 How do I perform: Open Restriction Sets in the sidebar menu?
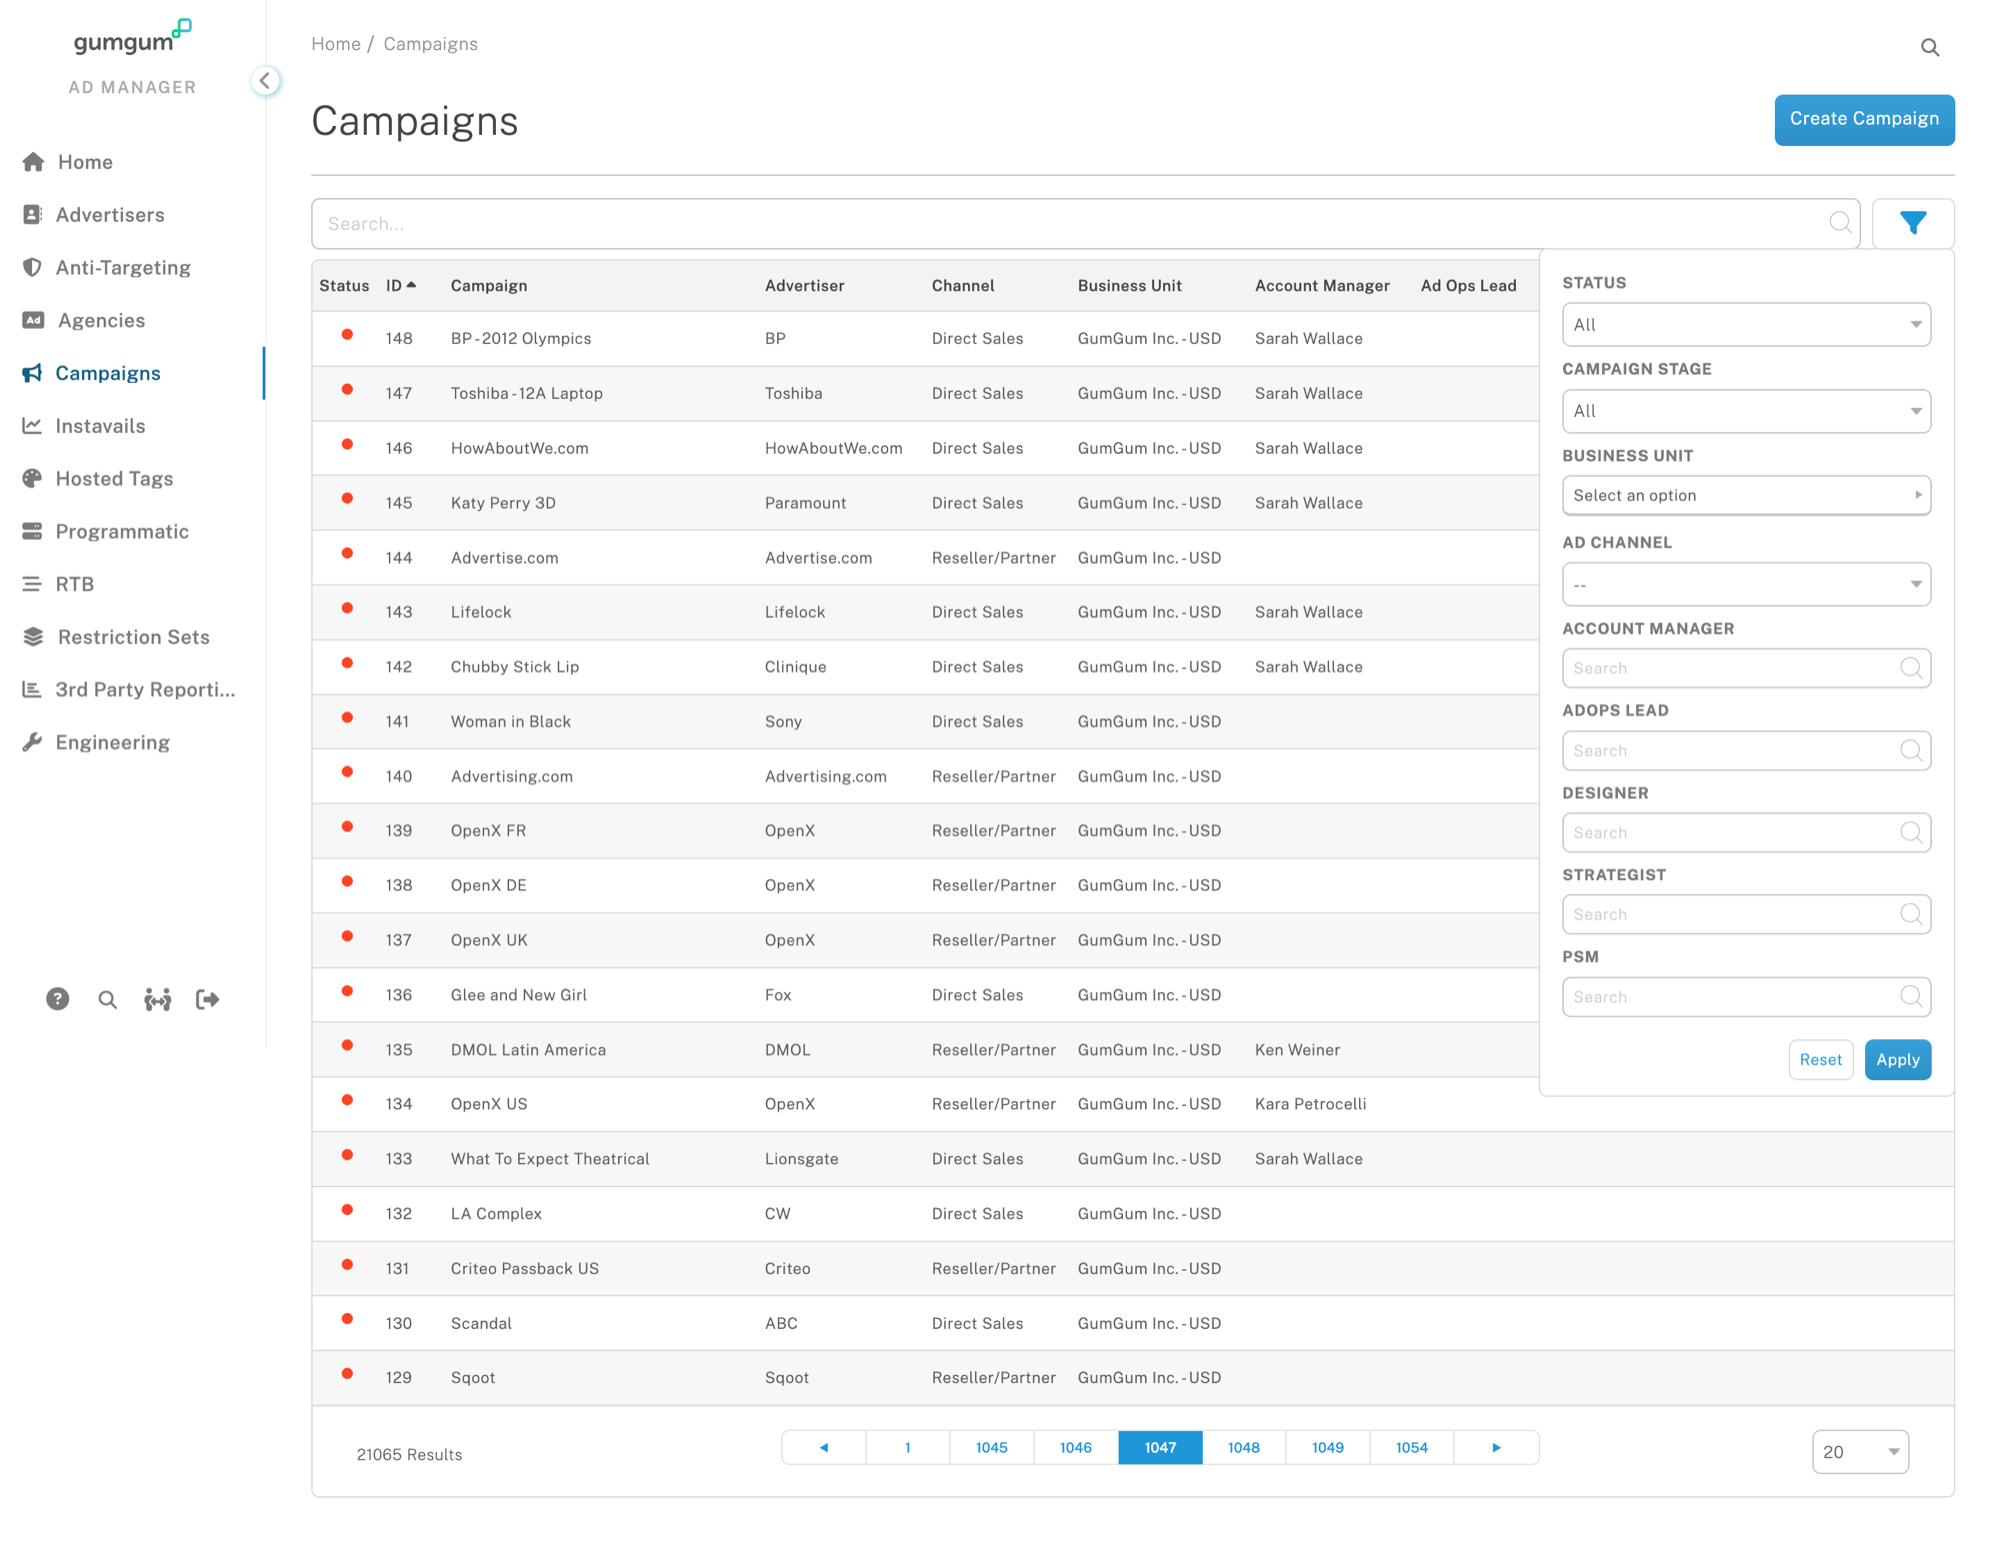134,637
